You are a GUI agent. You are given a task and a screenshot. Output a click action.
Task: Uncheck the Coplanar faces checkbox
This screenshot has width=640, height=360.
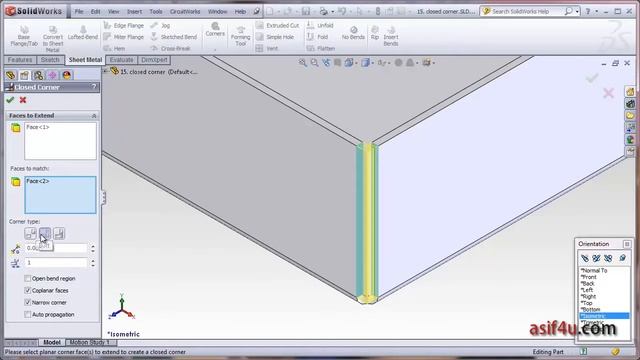(x=27, y=290)
